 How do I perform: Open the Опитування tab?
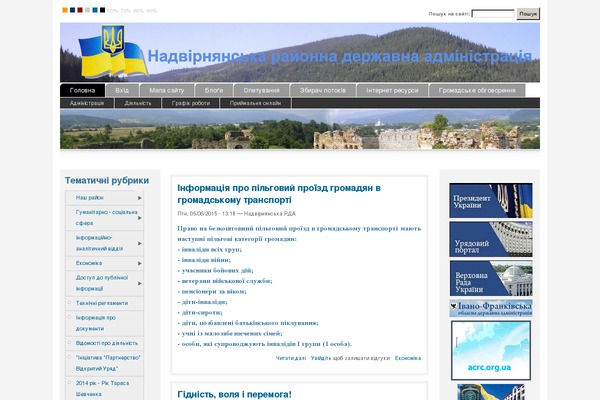[x=261, y=90]
